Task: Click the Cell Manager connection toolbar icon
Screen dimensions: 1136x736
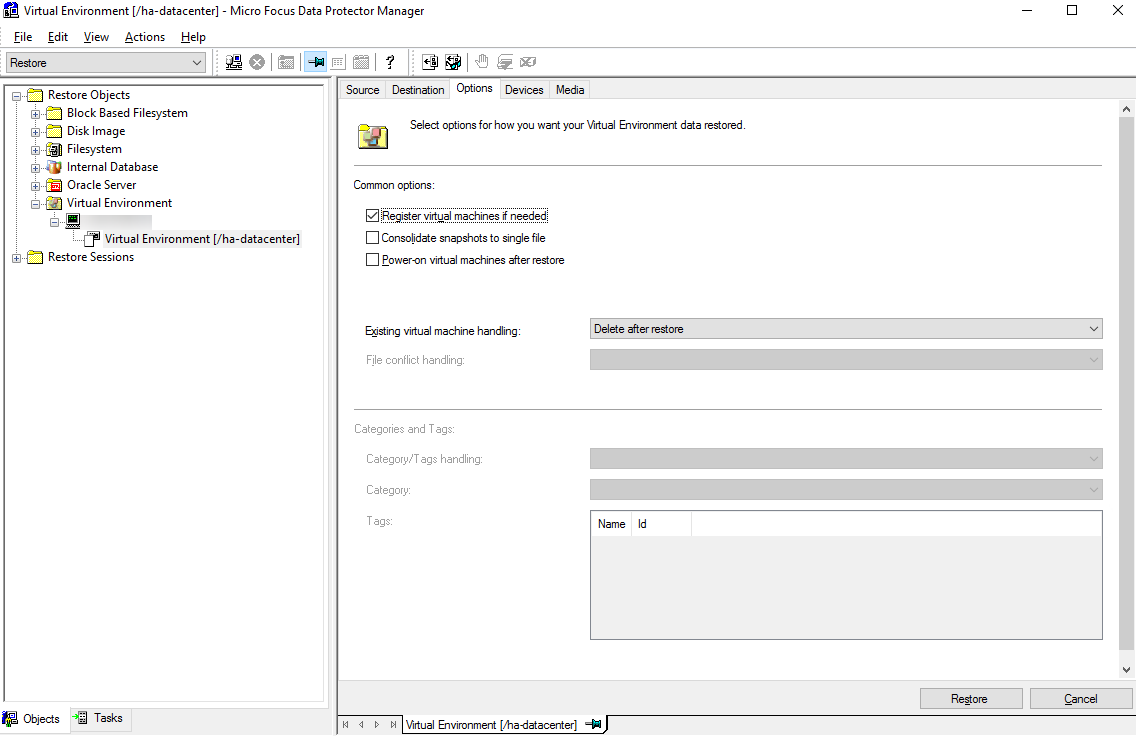Action: pyautogui.click(x=234, y=62)
